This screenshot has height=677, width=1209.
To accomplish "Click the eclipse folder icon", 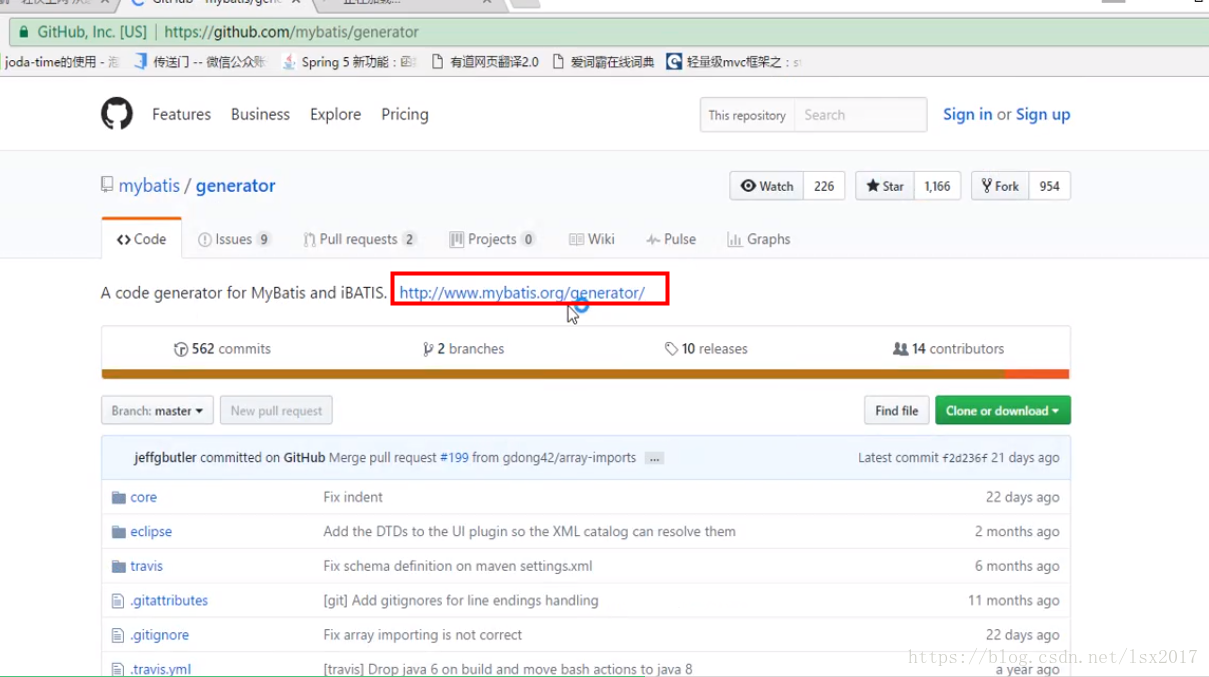I will pos(119,532).
